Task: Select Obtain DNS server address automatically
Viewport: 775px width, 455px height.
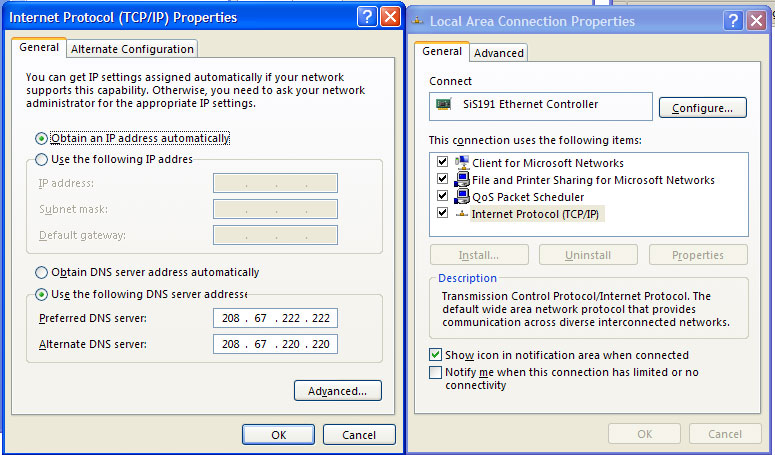Action: pyautogui.click(x=42, y=272)
